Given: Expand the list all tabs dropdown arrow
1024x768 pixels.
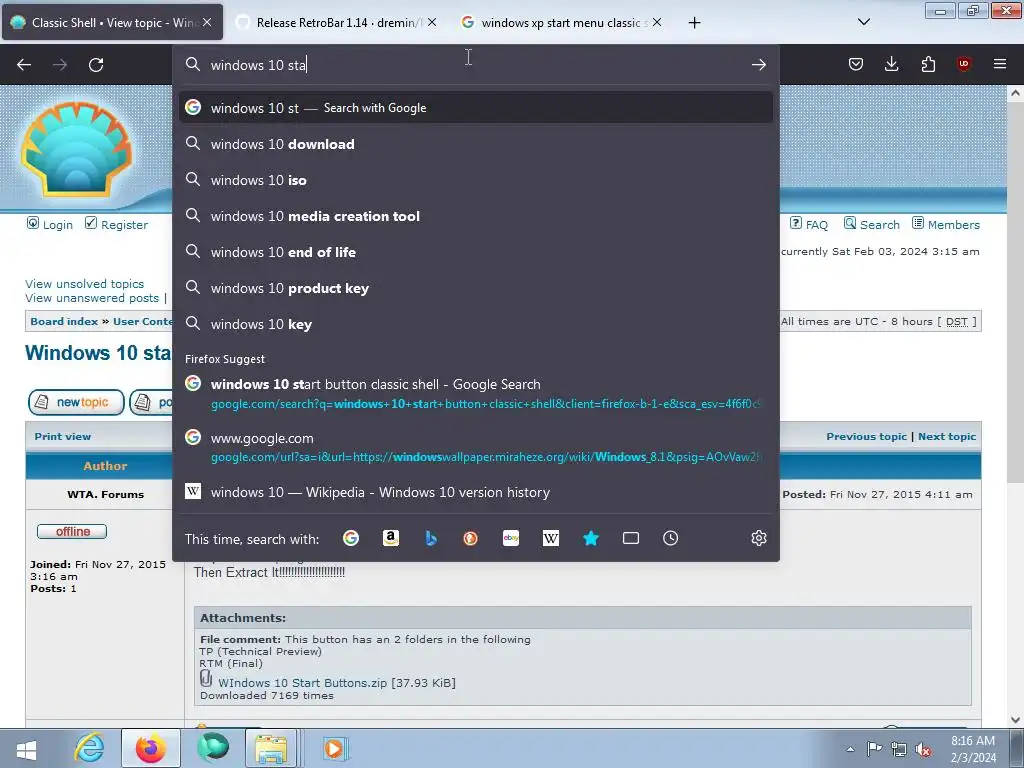Looking at the screenshot, I should 863,22.
